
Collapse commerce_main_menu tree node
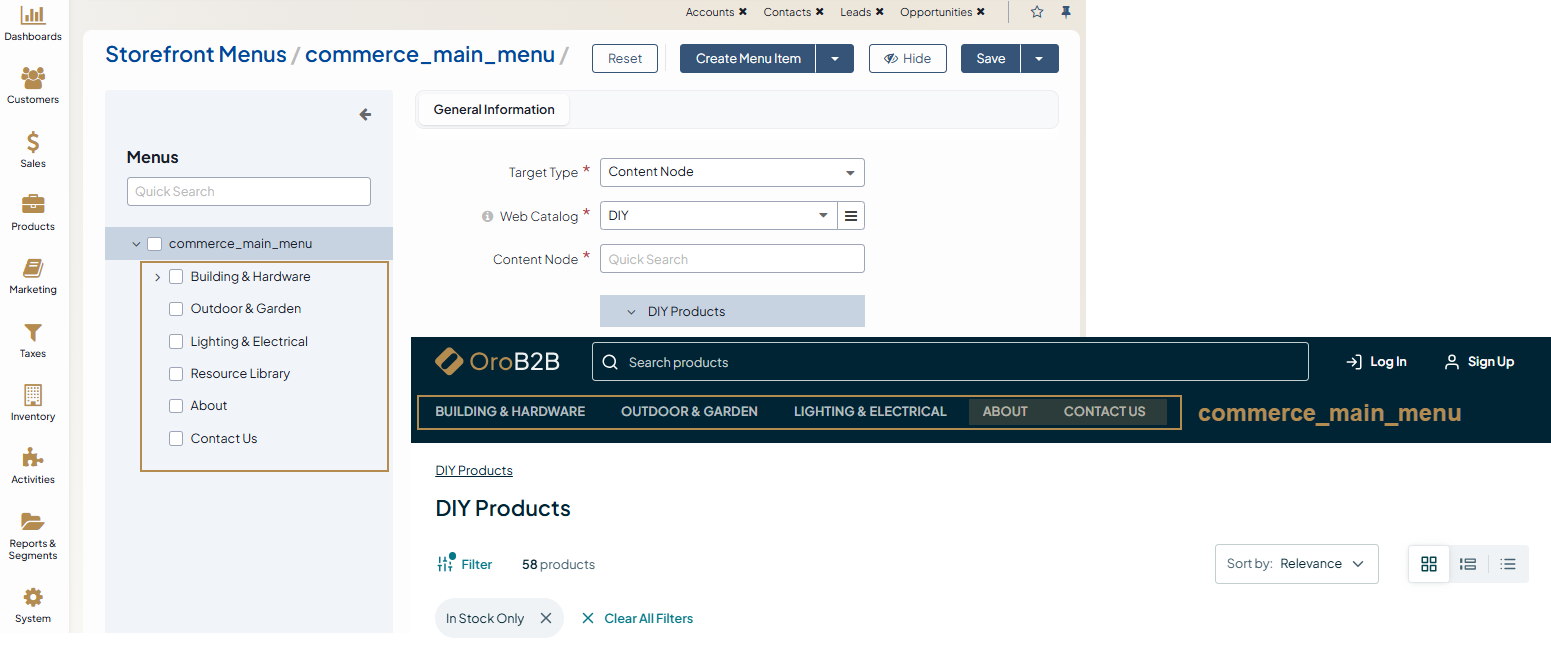[x=136, y=244]
